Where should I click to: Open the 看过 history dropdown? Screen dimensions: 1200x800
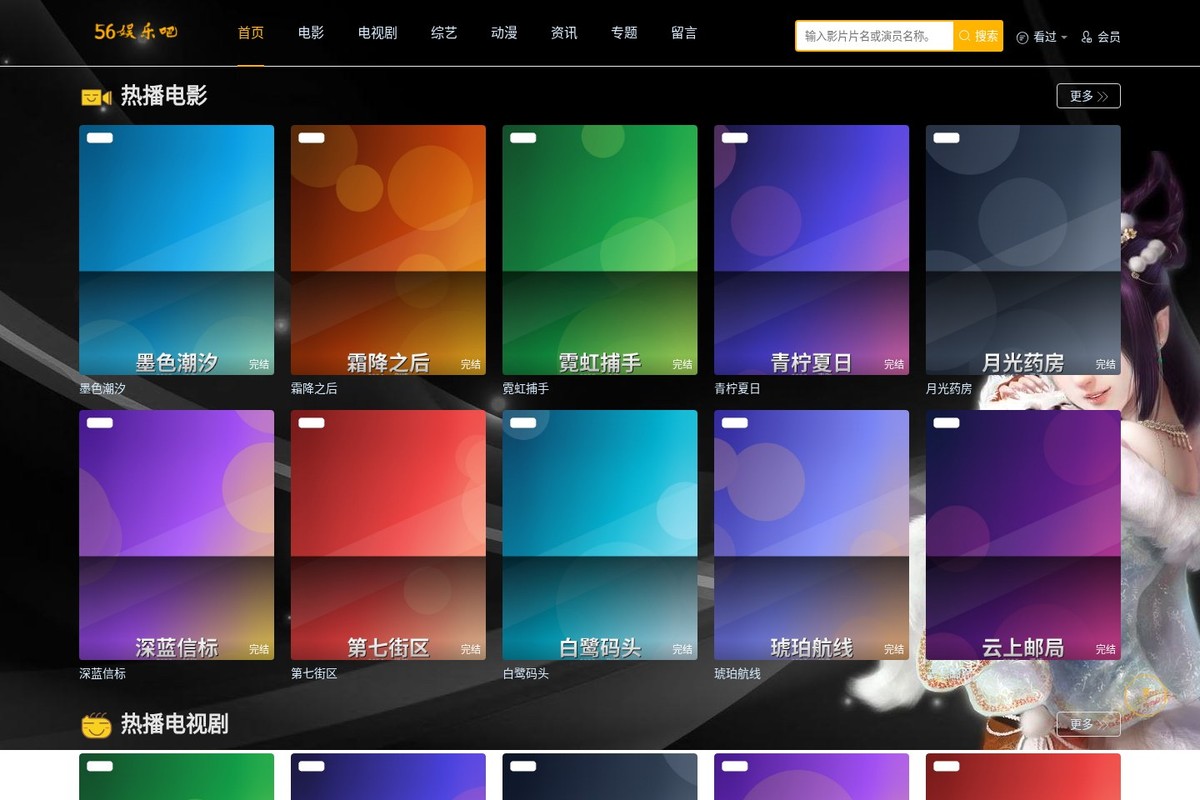coord(1041,37)
